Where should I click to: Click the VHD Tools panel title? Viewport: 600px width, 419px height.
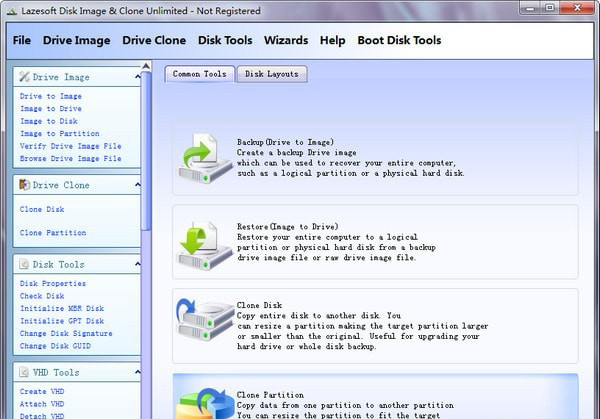[x=56, y=373]
